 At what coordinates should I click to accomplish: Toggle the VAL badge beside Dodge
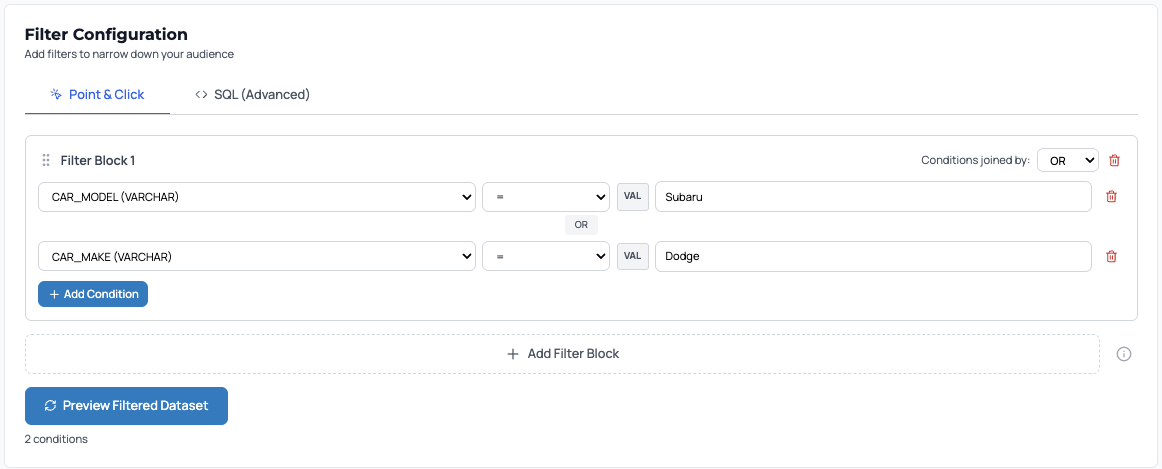(x=632, y=257)
